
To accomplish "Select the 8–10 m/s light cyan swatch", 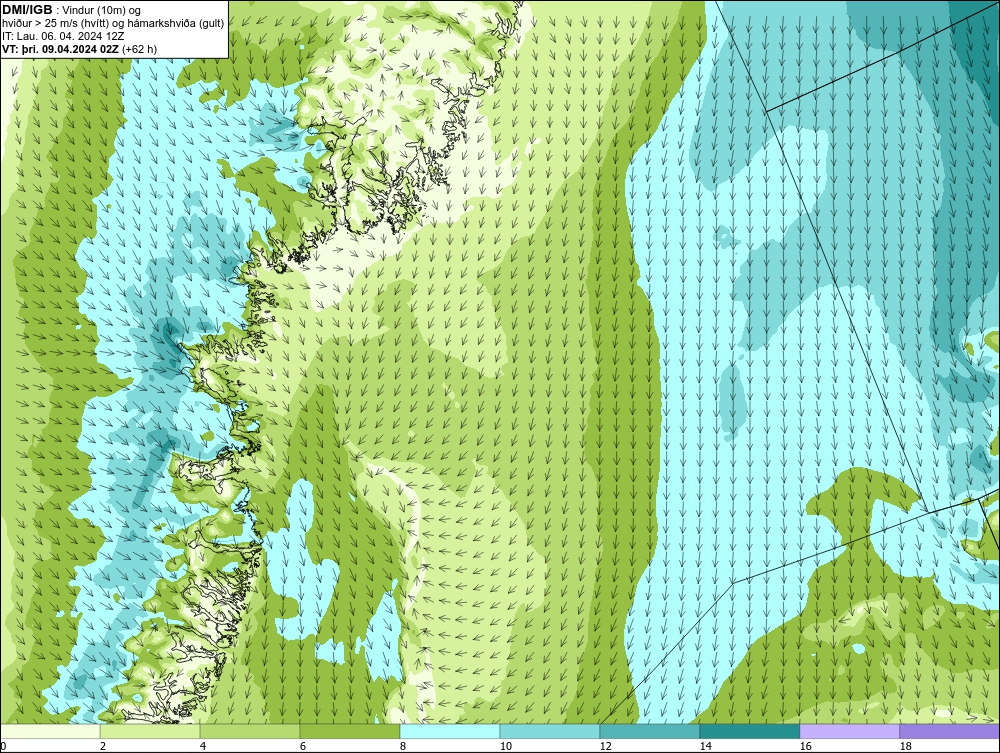I will point(450,731).
